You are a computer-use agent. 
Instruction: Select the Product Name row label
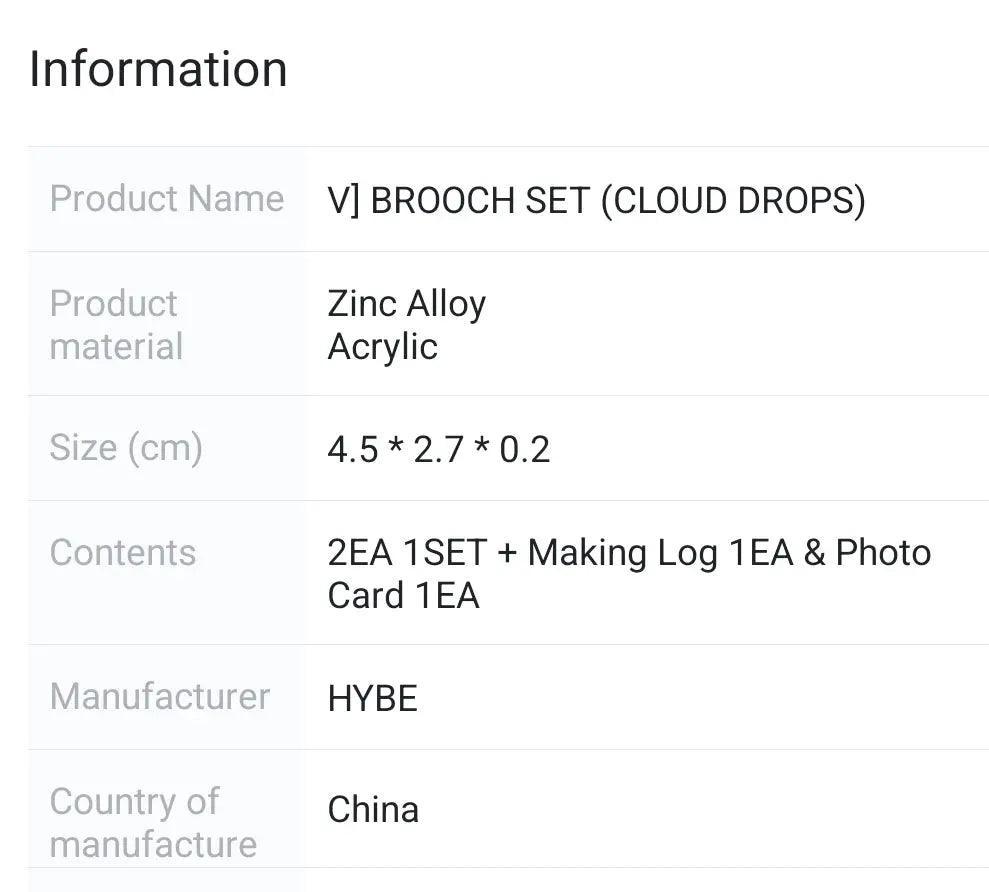pyautogui.click(x=167, y=199)
